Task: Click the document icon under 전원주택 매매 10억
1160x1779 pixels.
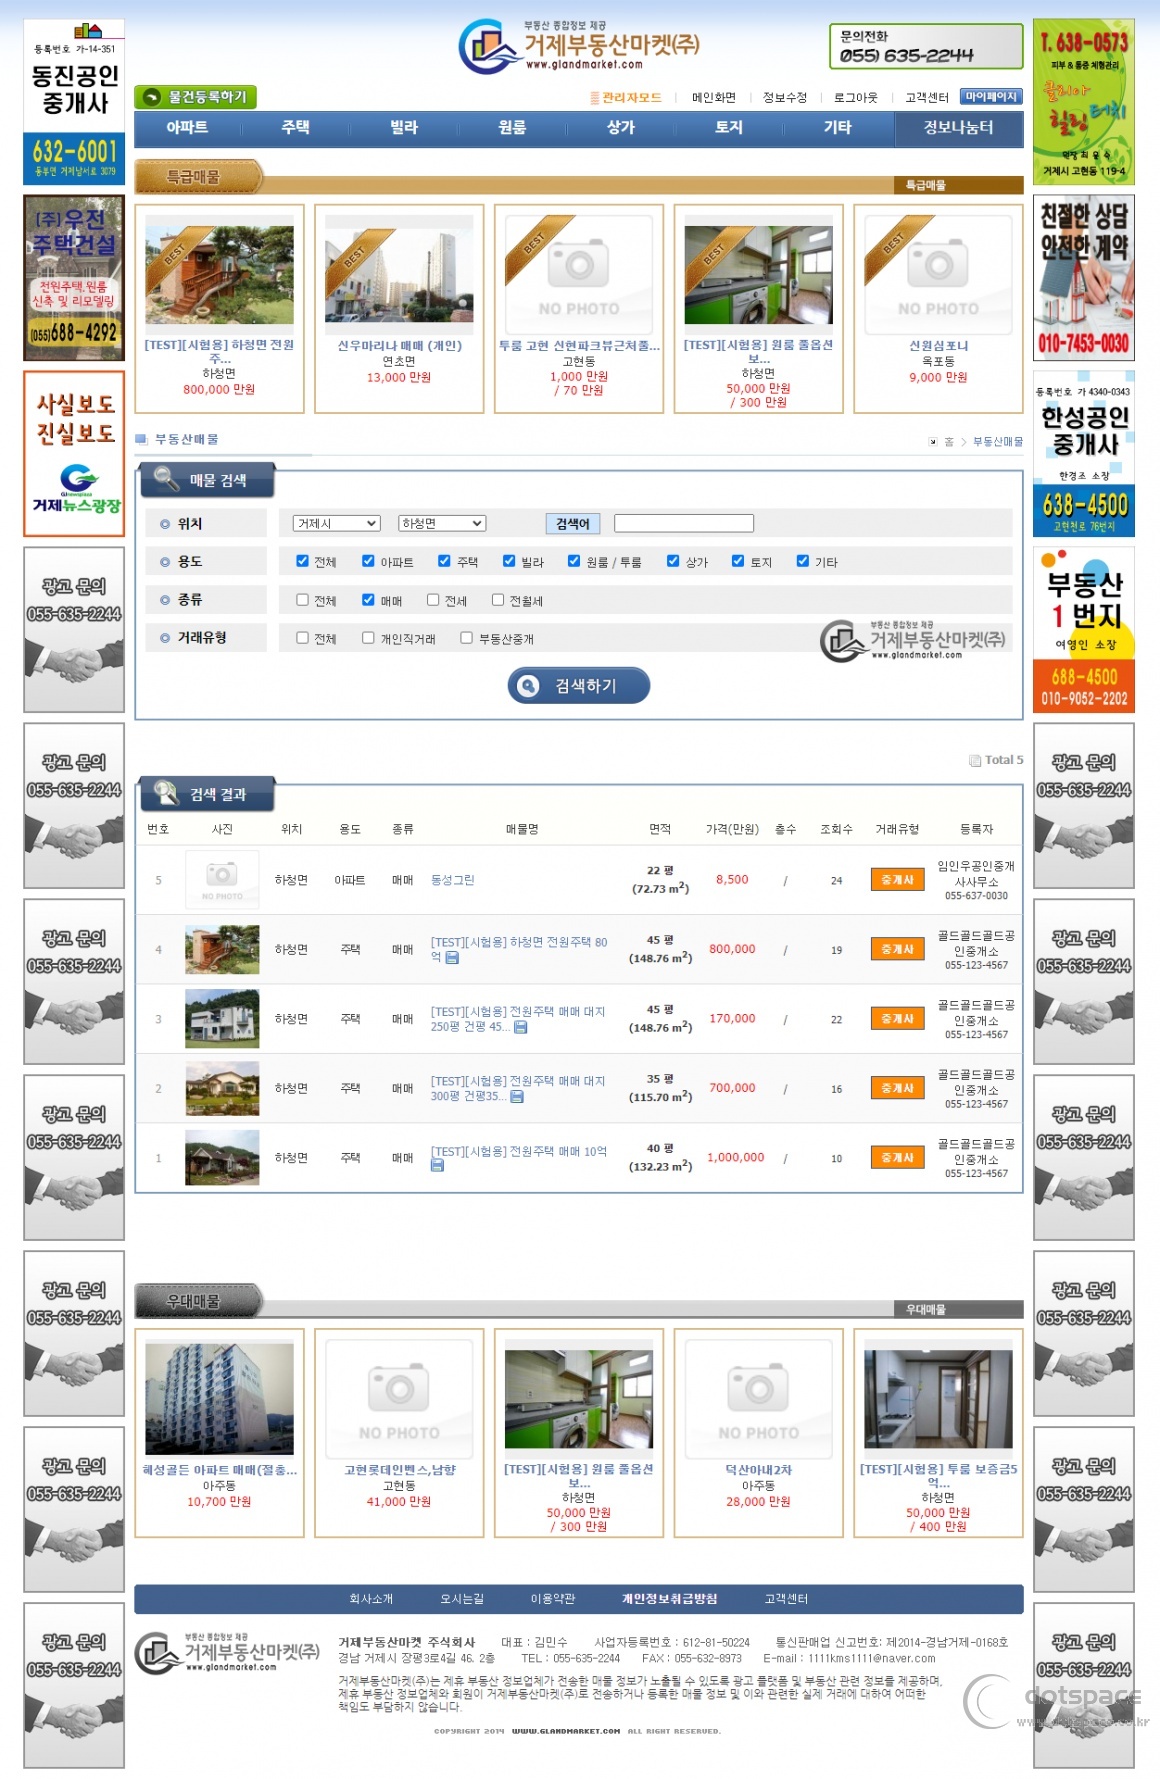Action: coord(437,1166)
